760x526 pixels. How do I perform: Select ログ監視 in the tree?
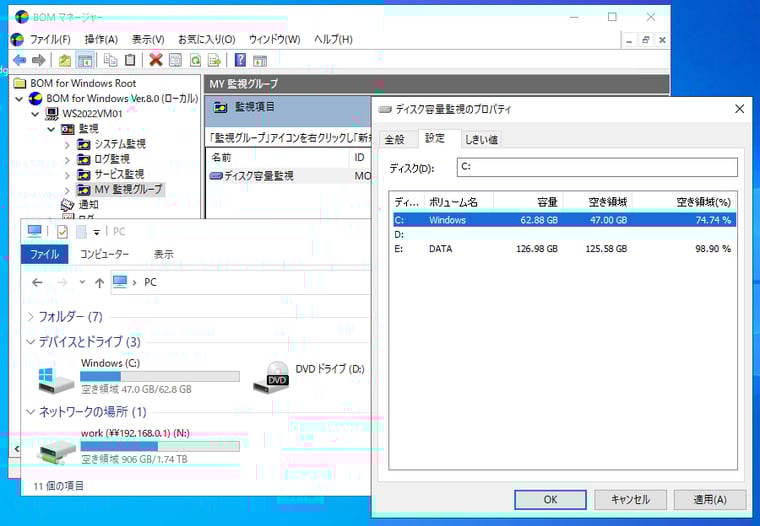[x=111, y=159]
